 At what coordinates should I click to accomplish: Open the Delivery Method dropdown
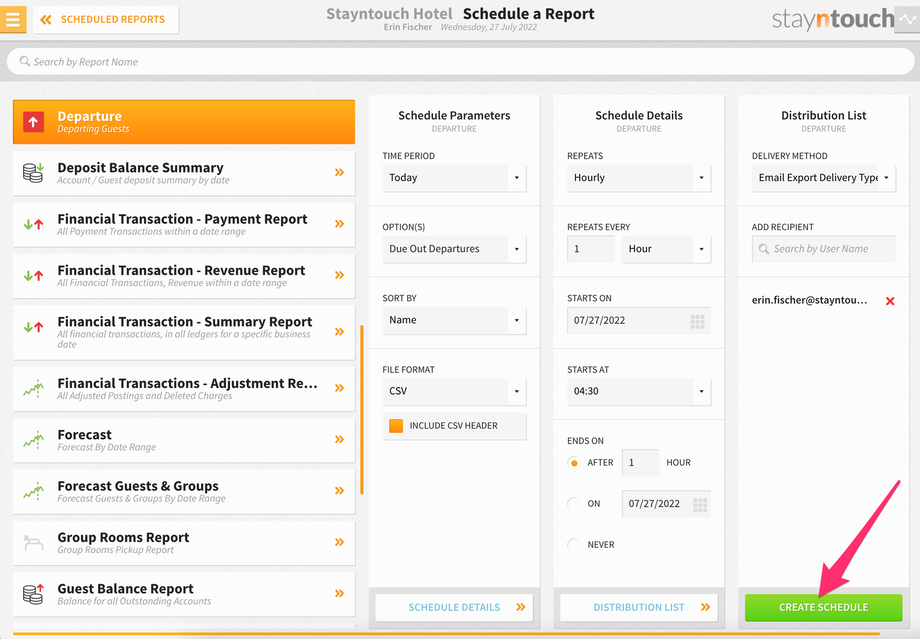tap(824, 178)
